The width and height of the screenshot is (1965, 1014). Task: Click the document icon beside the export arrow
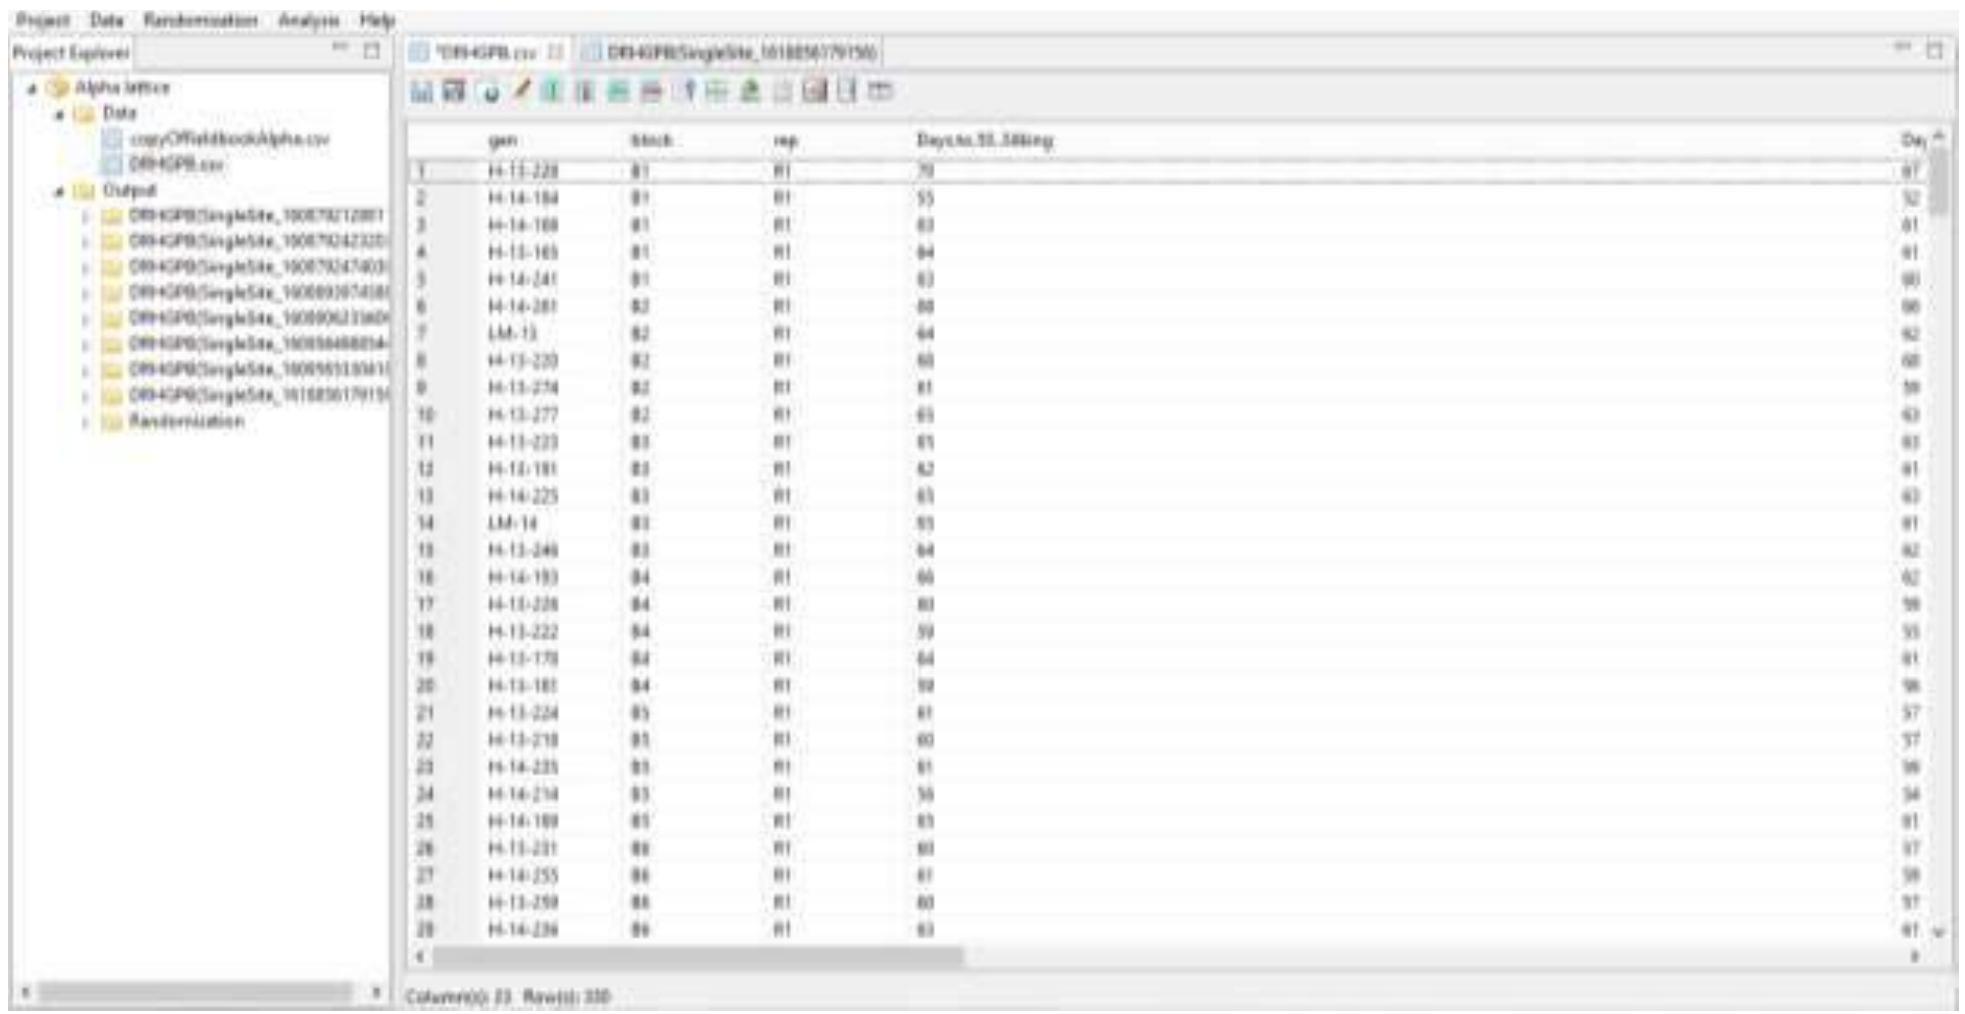783,95
